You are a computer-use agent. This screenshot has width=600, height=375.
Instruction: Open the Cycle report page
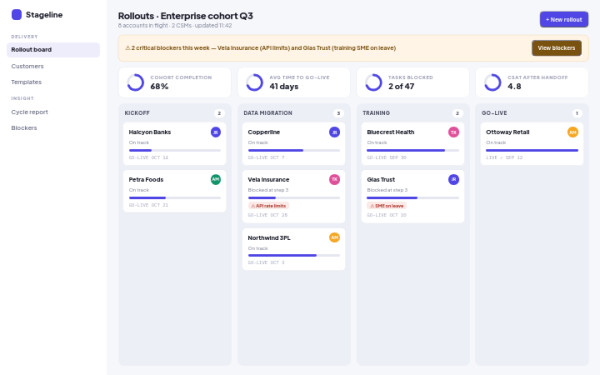(x=53, y=112)
